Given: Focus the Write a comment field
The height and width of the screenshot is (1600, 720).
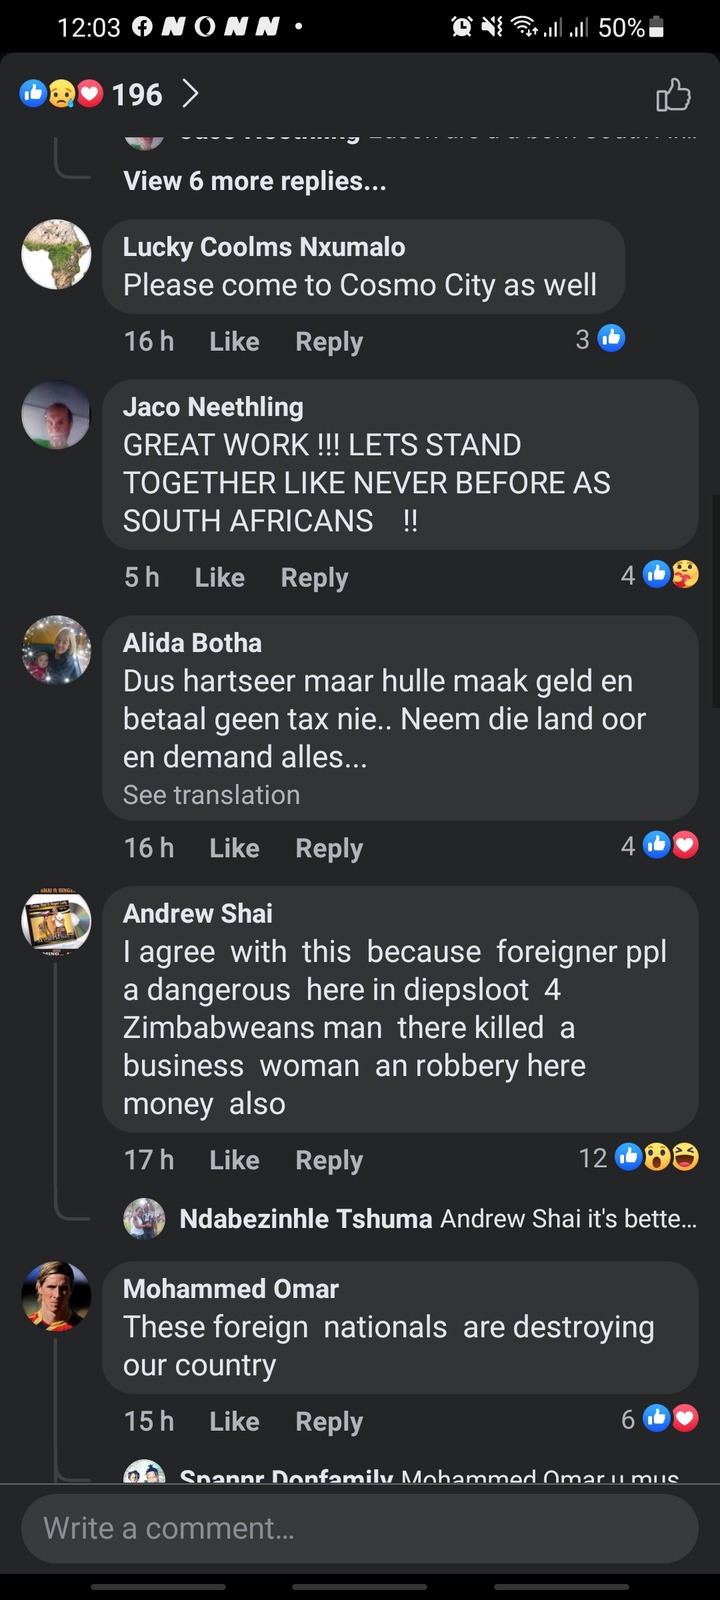Looking at the screenshot, I should coord(360,1528).
